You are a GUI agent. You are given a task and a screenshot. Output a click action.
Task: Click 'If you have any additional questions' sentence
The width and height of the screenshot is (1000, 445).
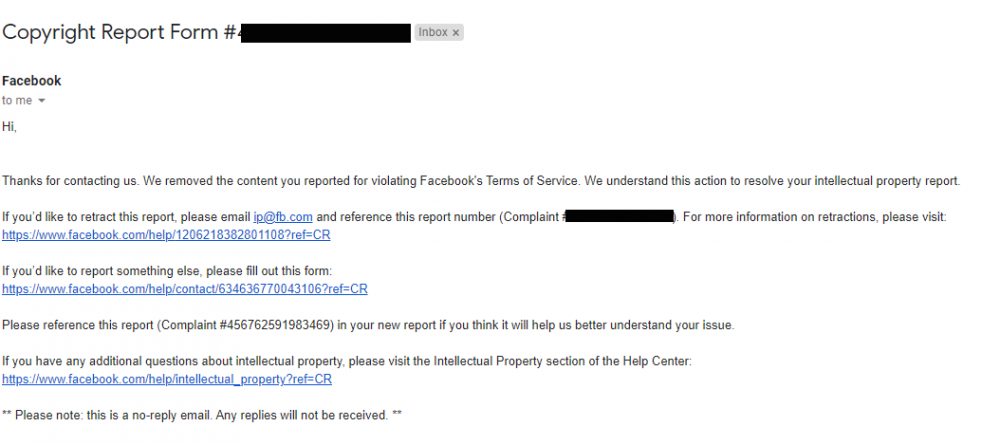347,361
